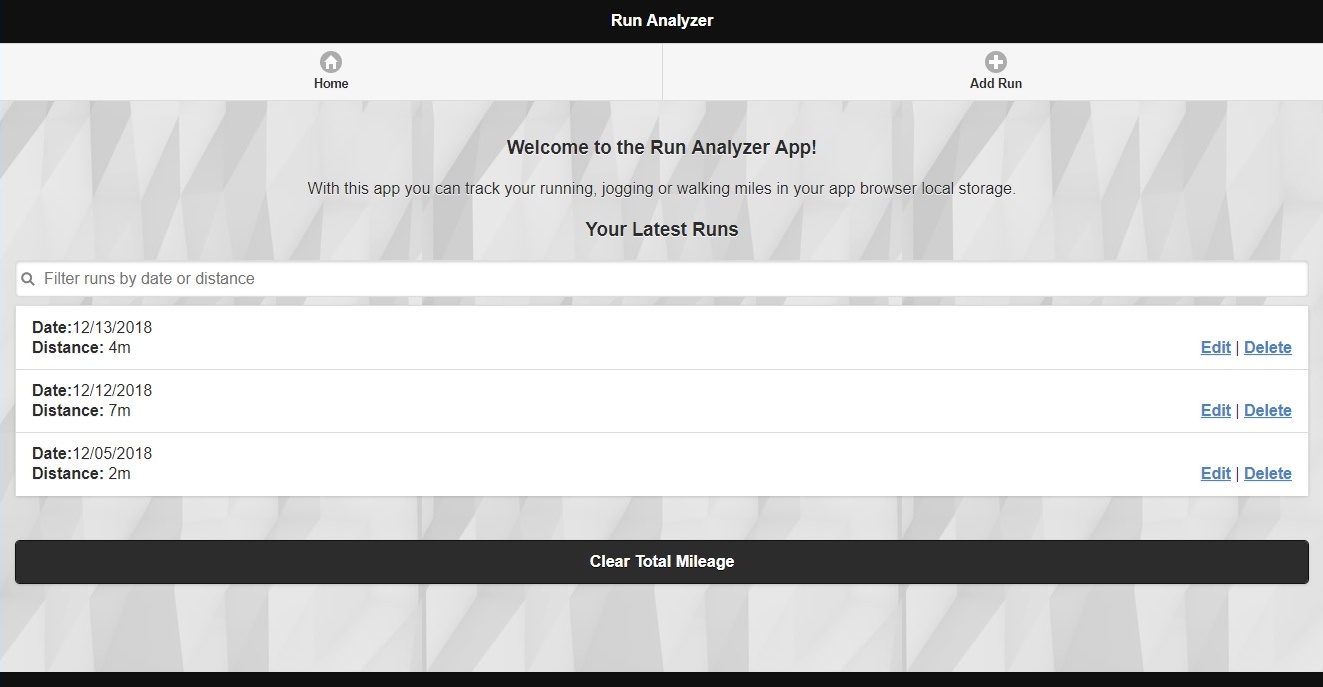This screenshot has height=687, width=1323.
Task: Click the search magnifier icon in filter field
Action: 28,279
